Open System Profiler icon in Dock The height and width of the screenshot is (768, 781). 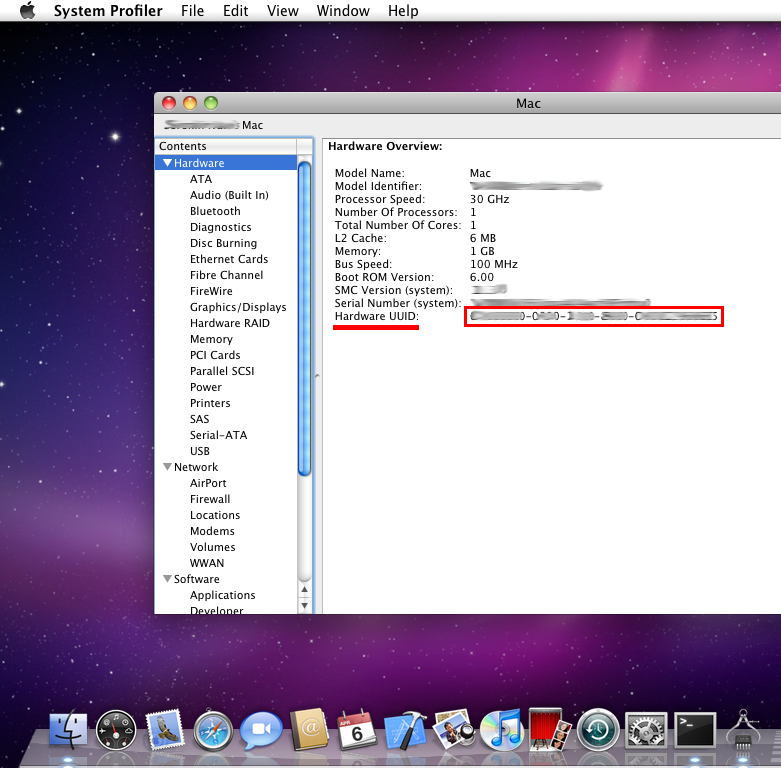pos(743,732)
